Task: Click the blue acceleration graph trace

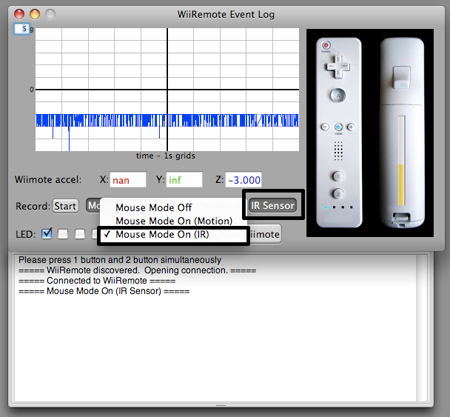Action: (x=167, y=121)
